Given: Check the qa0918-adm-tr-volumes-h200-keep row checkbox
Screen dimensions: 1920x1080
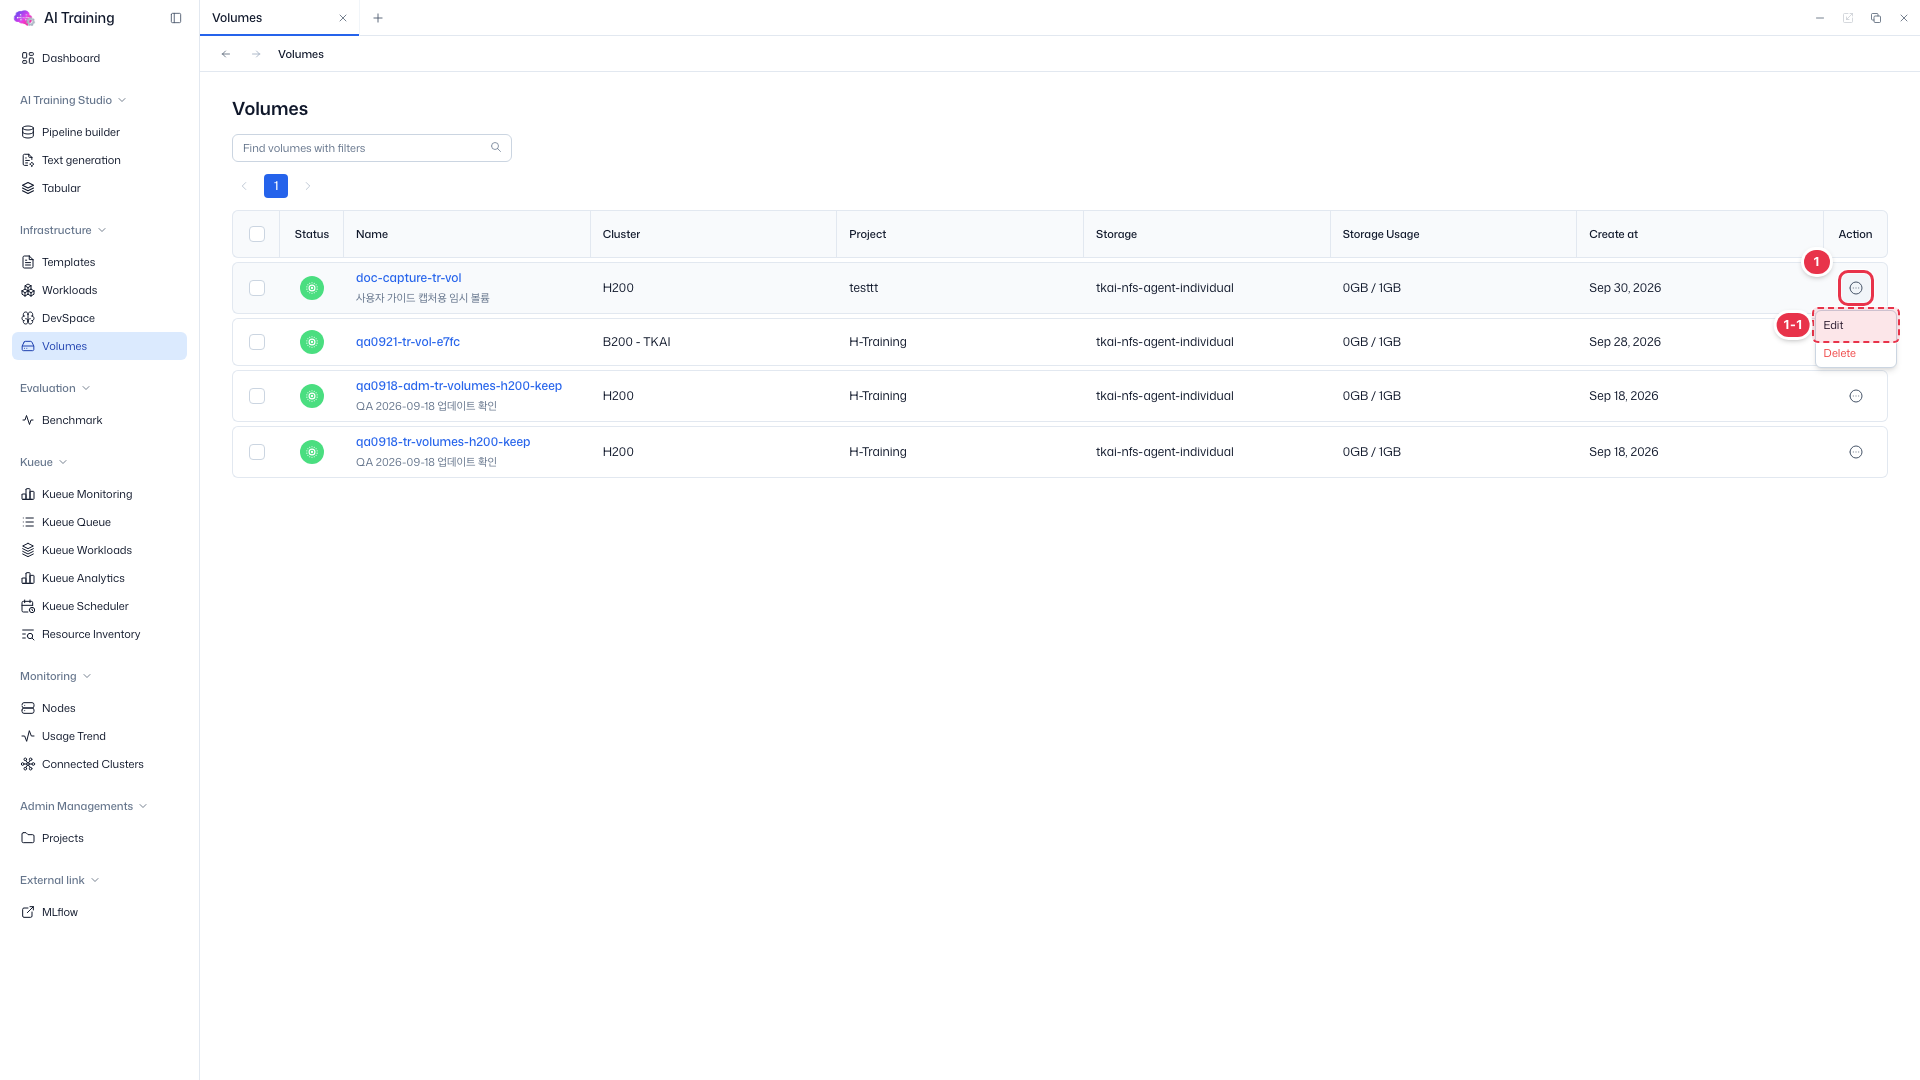Looking at the screenshot, I should tap(257, 396).
